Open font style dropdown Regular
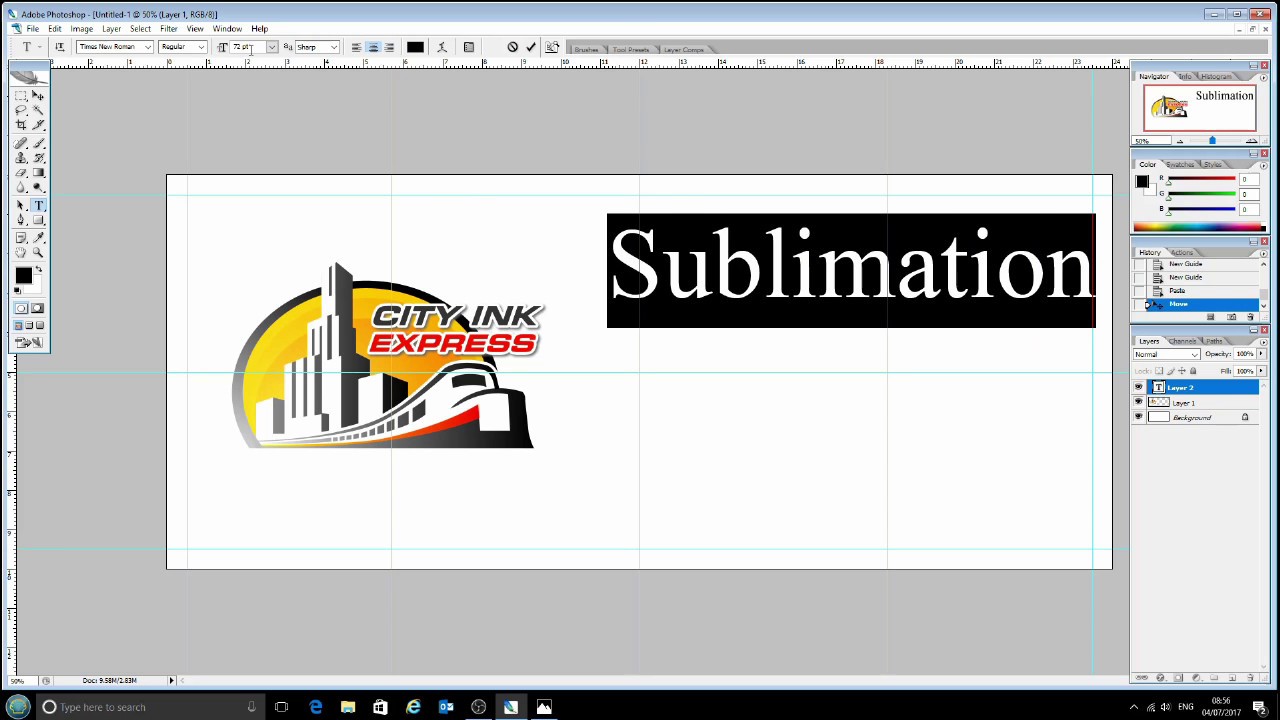 click(x=182, y=47)
